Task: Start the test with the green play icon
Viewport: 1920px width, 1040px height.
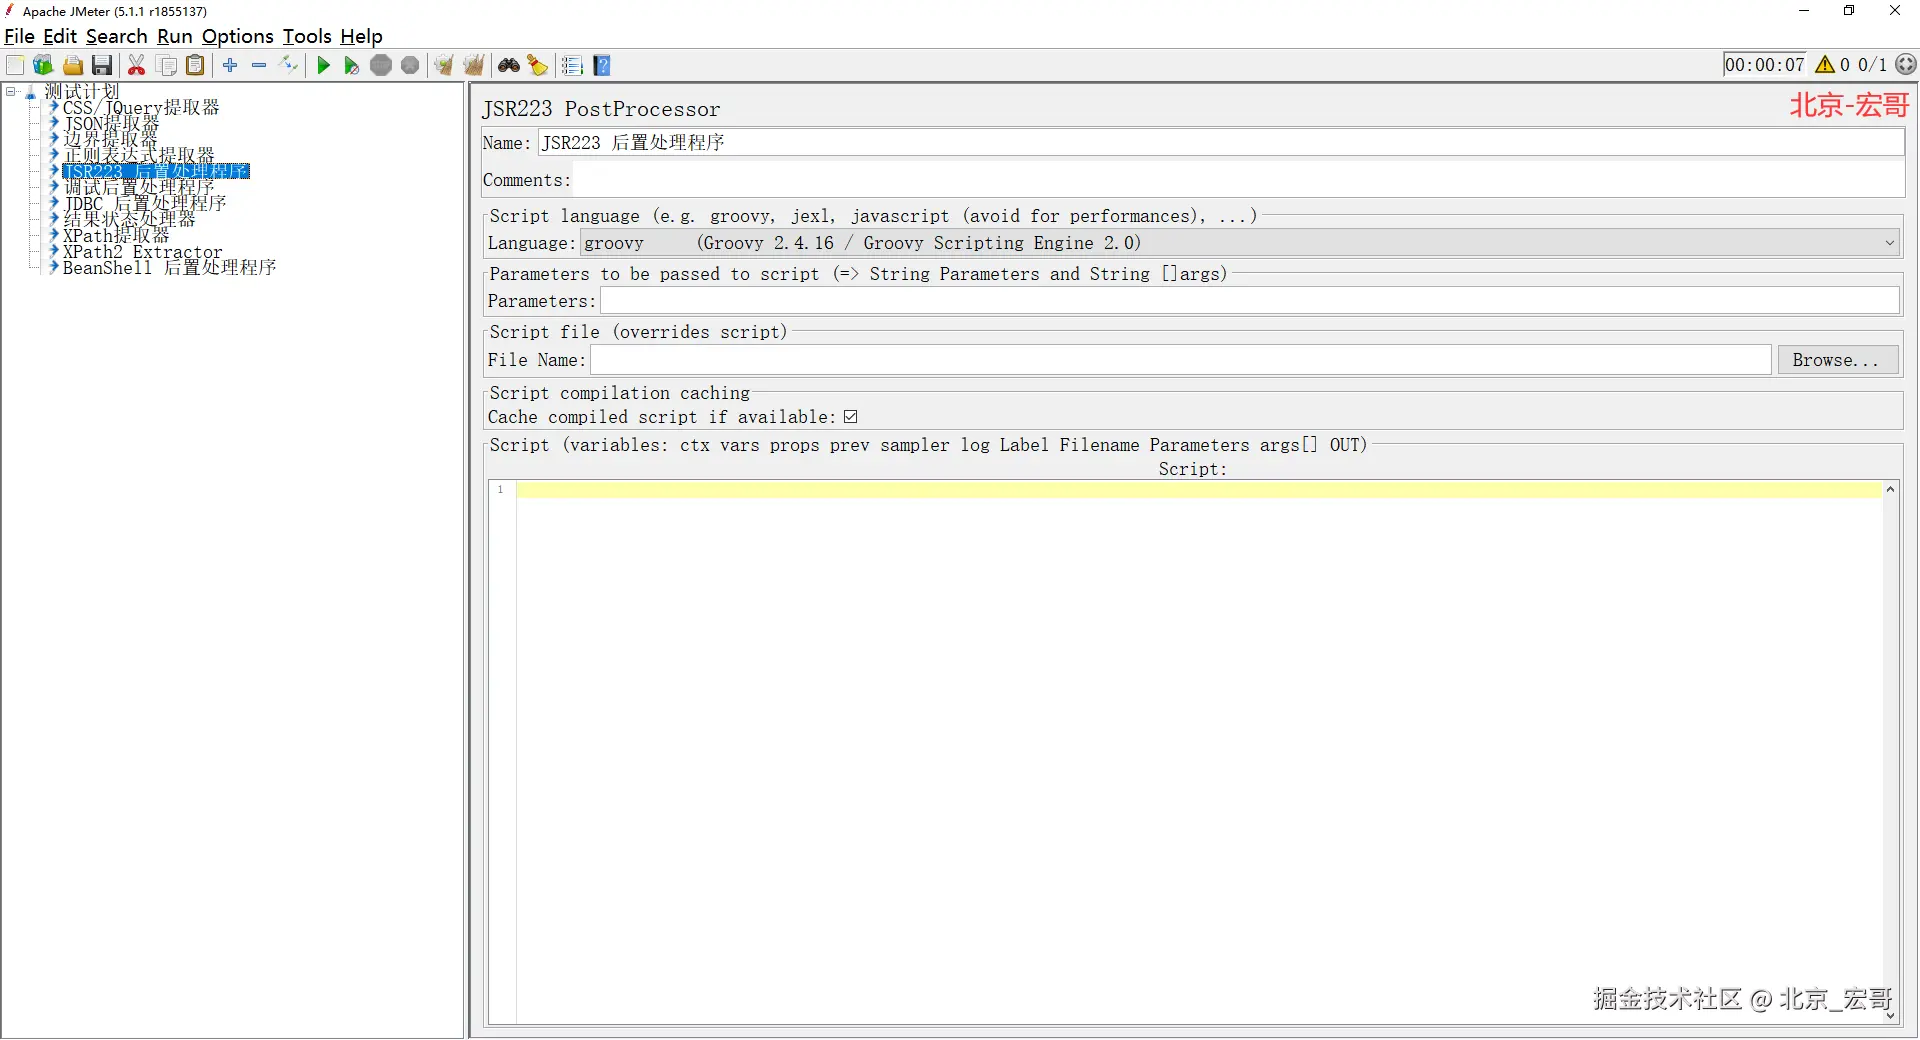Action: (x=323, y=66)
